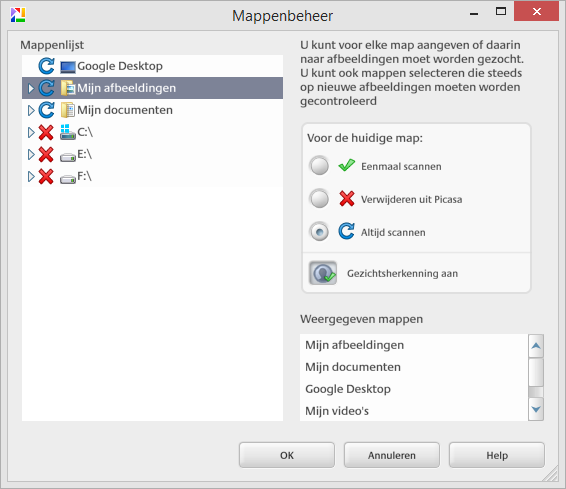This screenshot has height=489, width=566.
Task: Choose the Verwijderen uit Picasa radio option
Action: point(319,199)
